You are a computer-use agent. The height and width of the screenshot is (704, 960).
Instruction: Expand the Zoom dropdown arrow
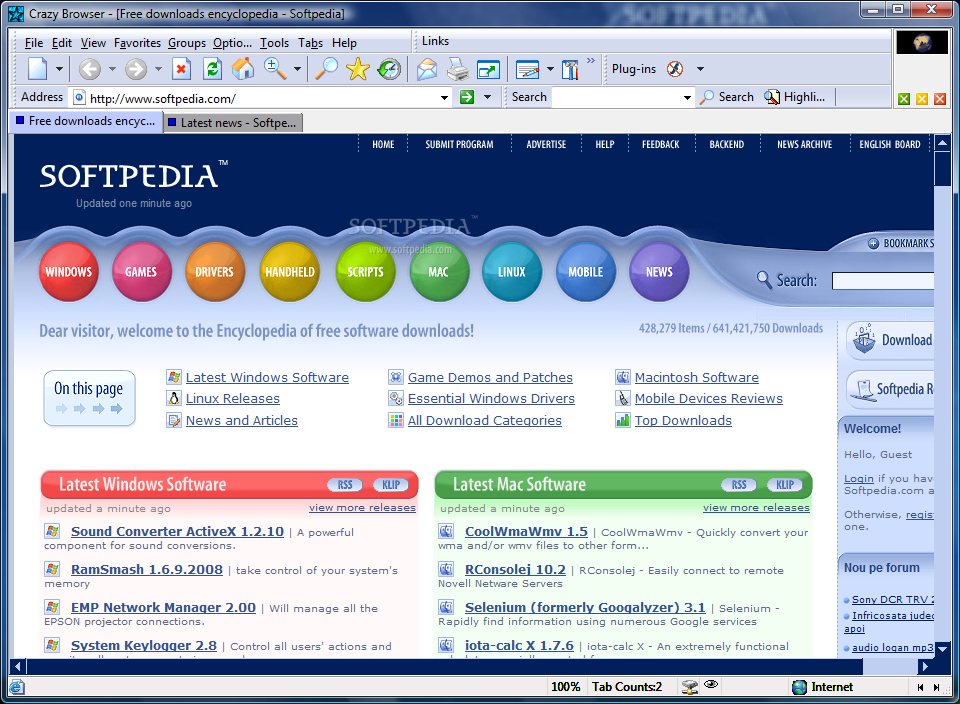[298, 69]
